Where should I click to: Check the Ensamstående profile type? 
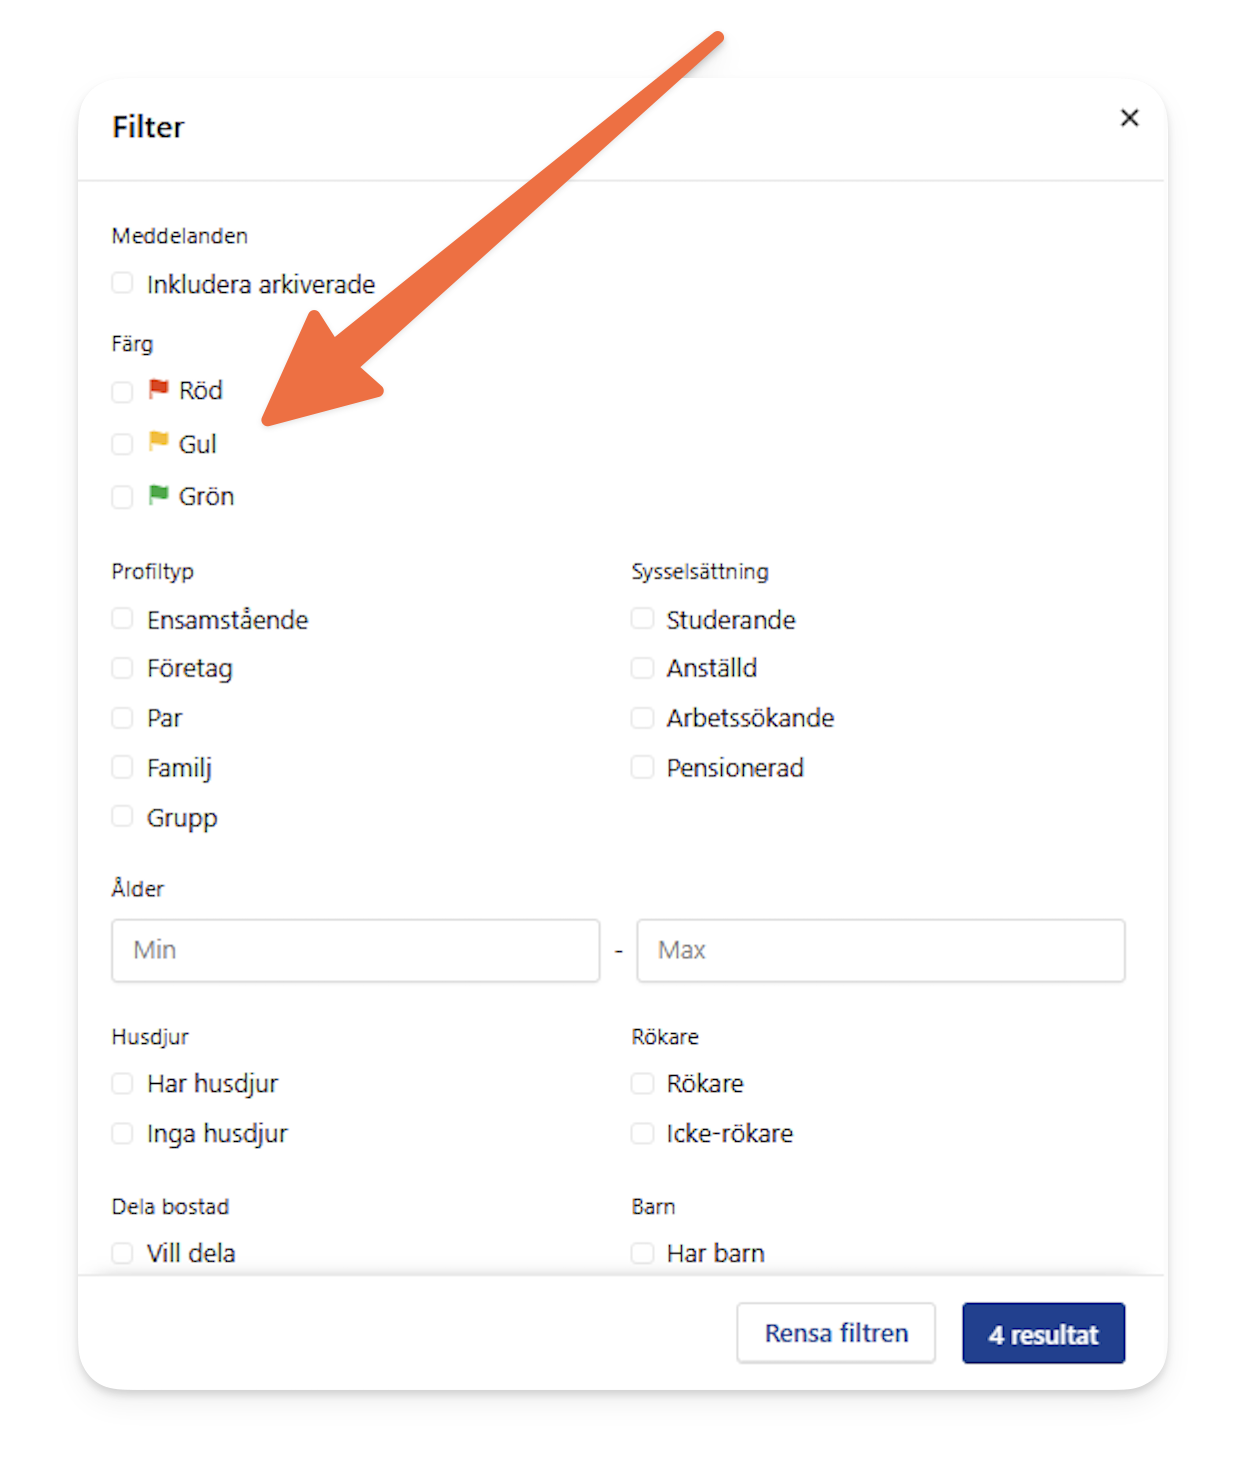click(x=122, y=619)
